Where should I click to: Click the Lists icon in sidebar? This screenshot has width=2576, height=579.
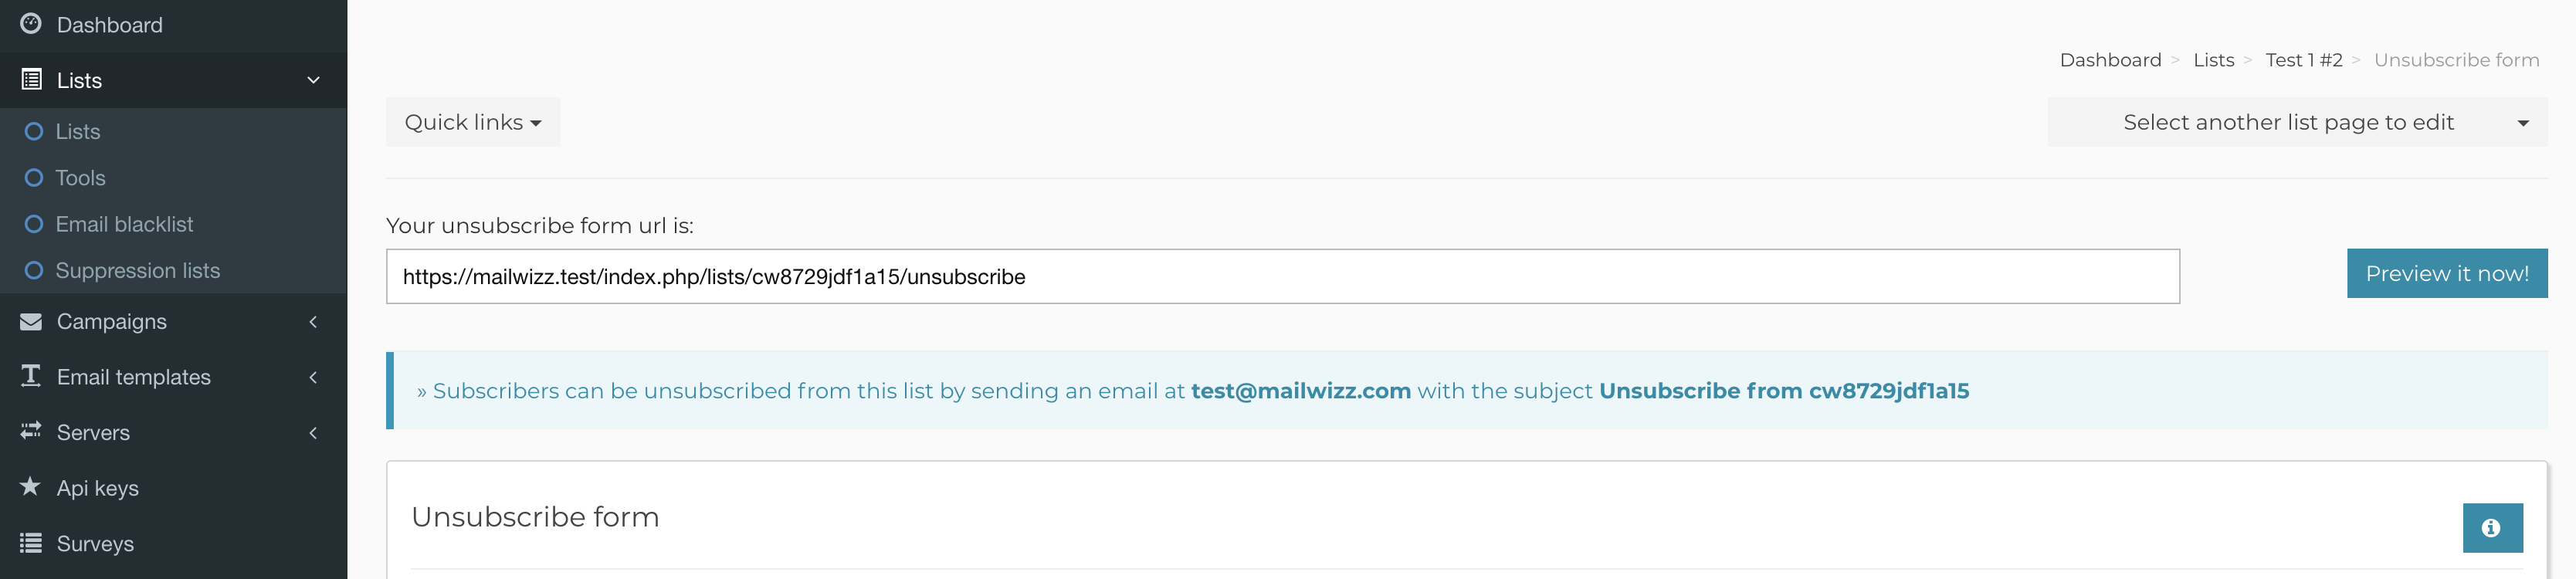(x=31, y=80)
